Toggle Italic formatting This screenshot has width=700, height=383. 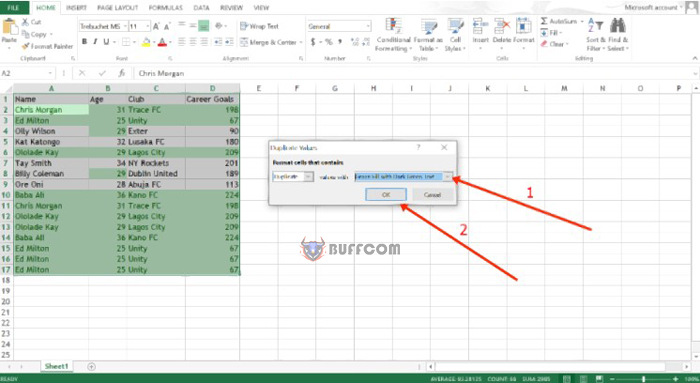click(95, 42)
